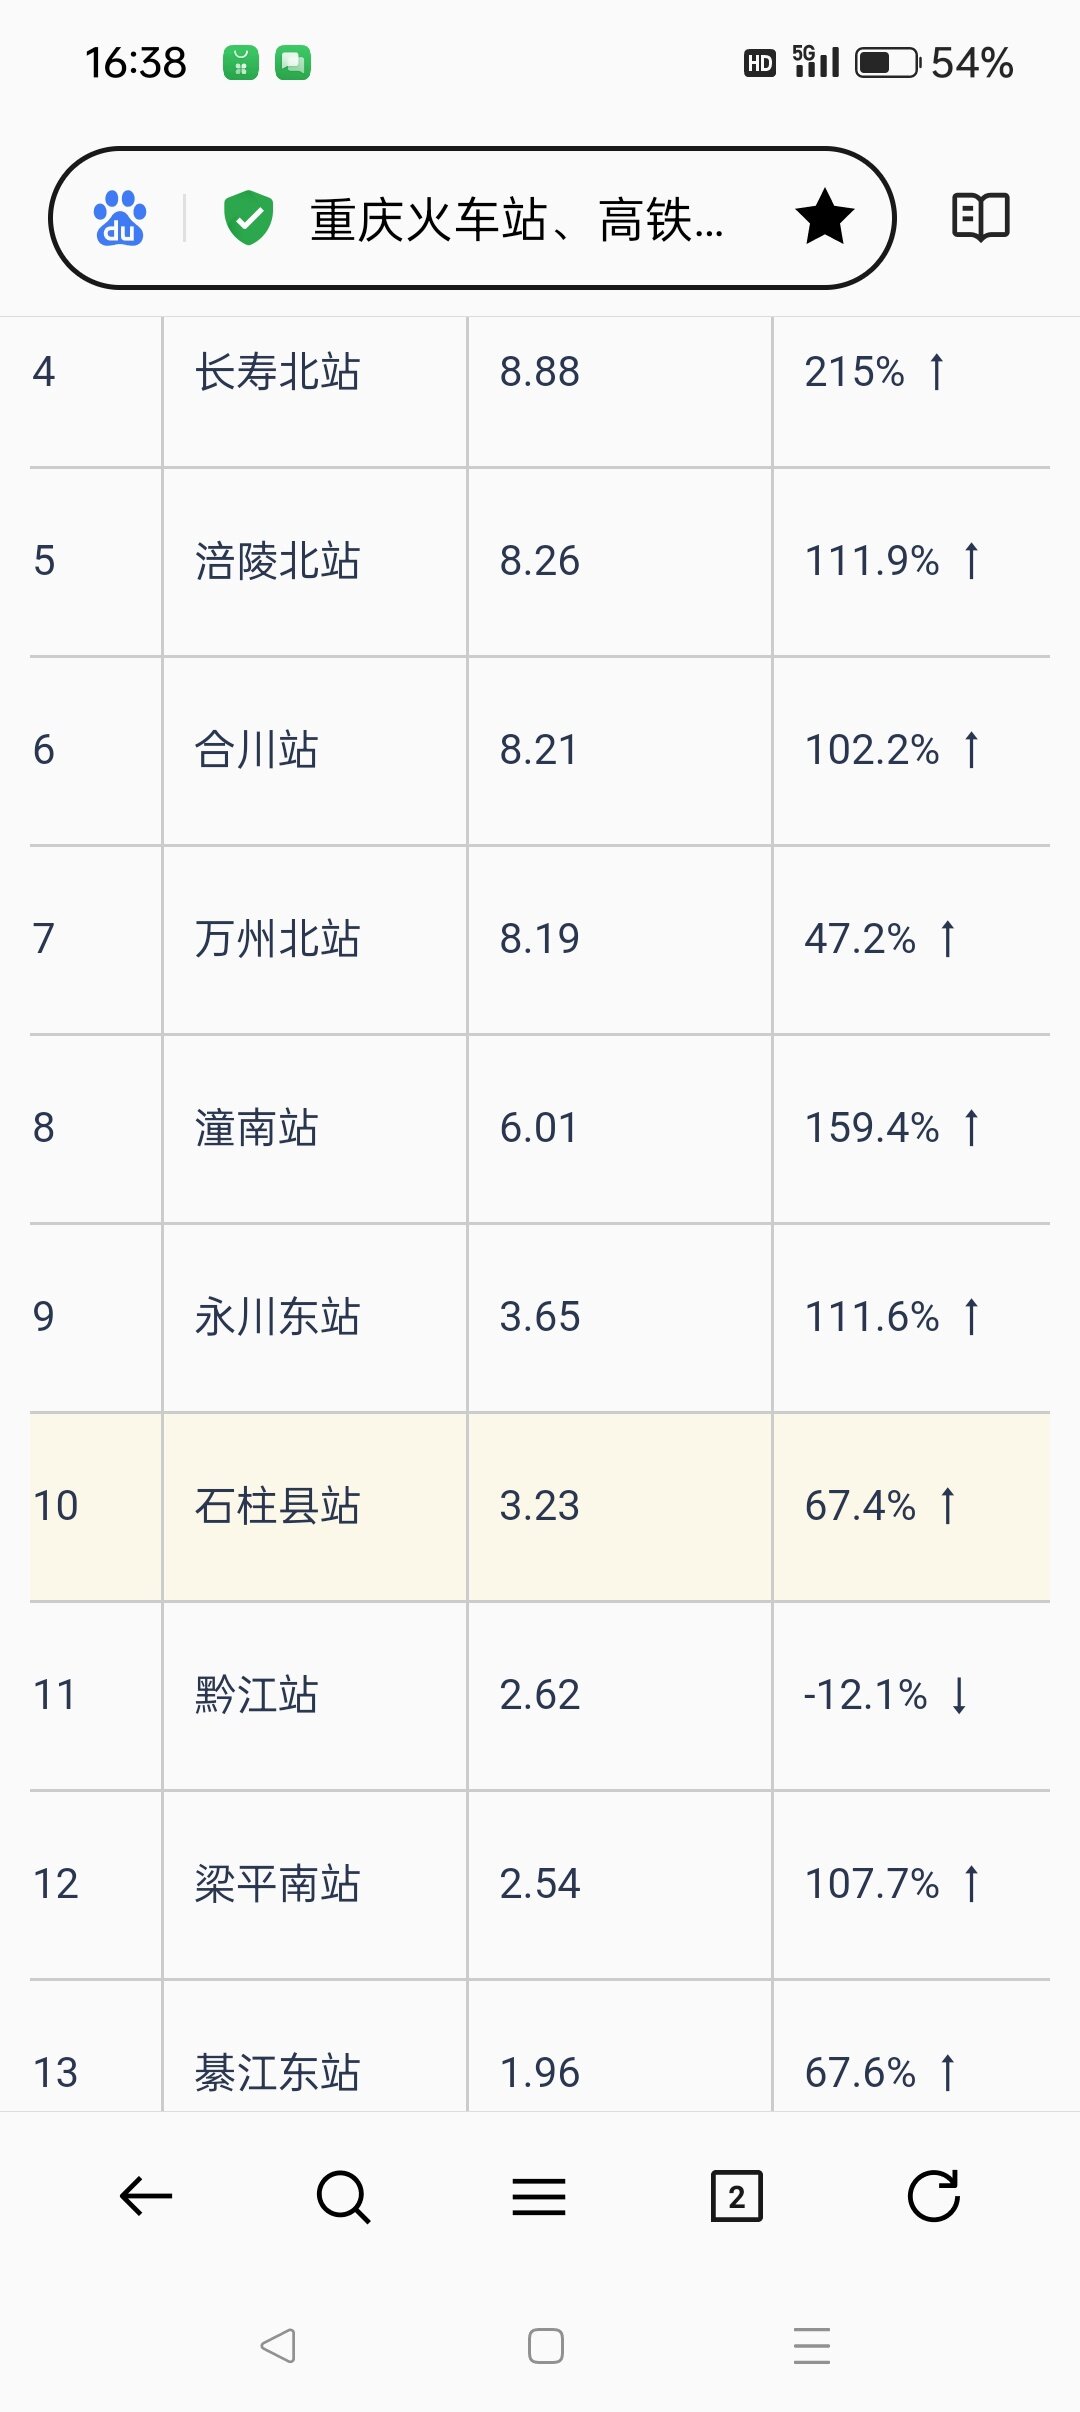This screenshot has height=2412, width=1080.
Task: Tap the Baidu paw logo icon
Action: pyautogui.click(x=120, y=218)
